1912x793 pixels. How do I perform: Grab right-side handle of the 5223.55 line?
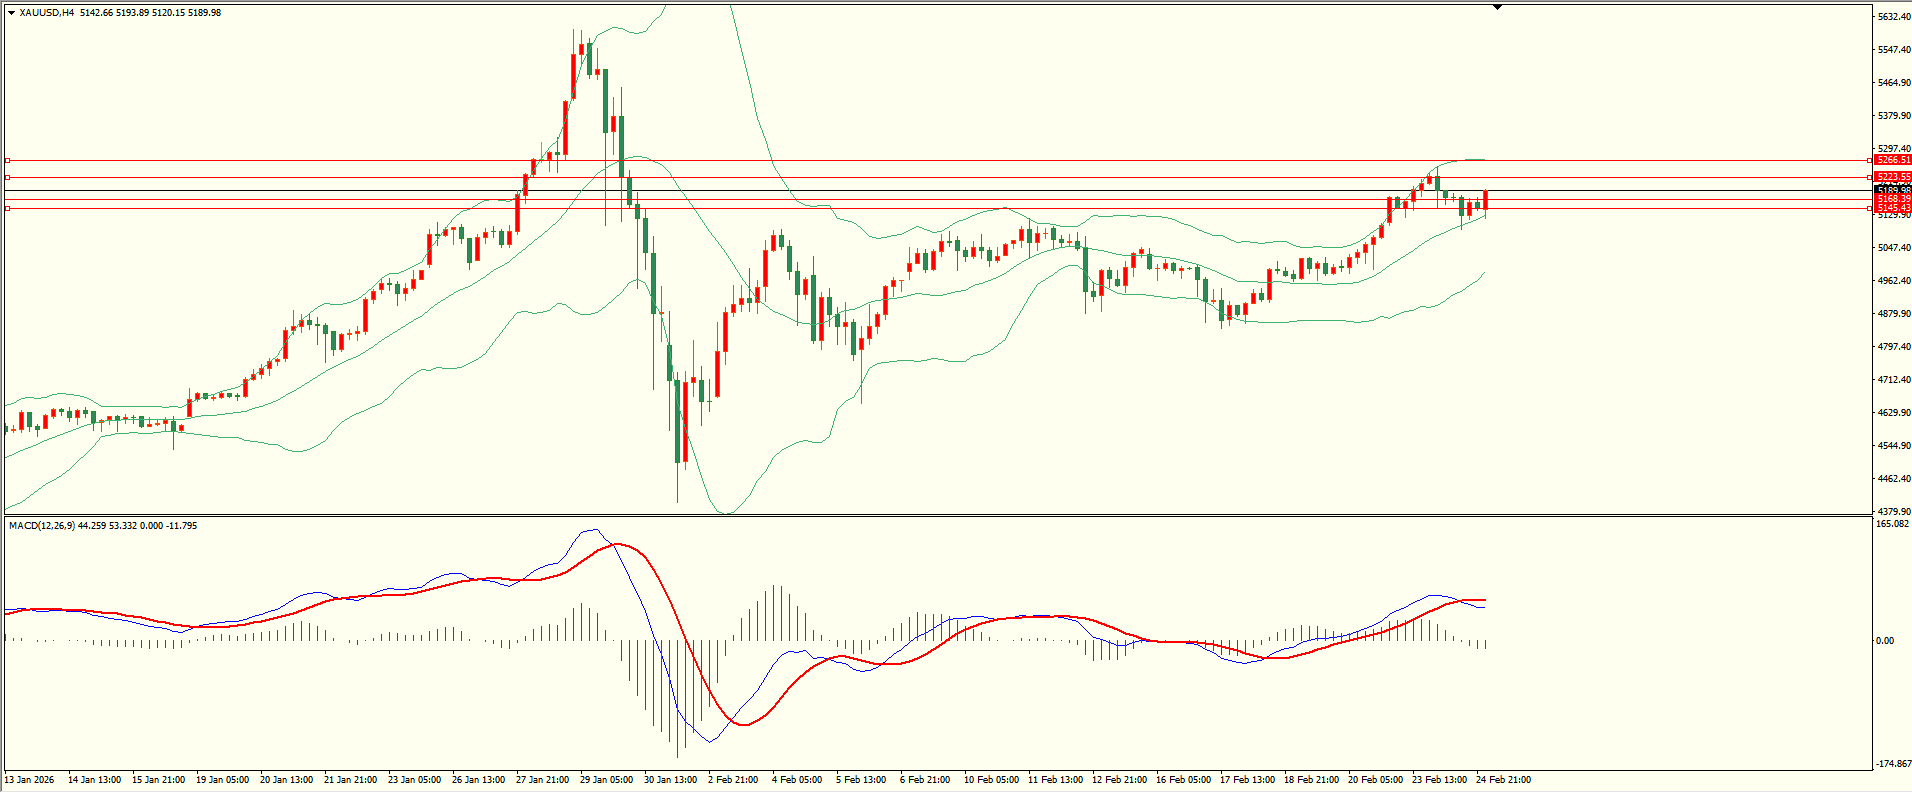tap(1870, 177)
